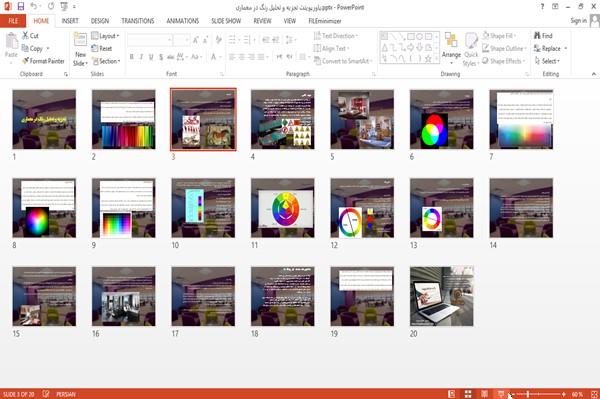
Task: Start Slide Show from the status bar icon
Action: (501, 394)
